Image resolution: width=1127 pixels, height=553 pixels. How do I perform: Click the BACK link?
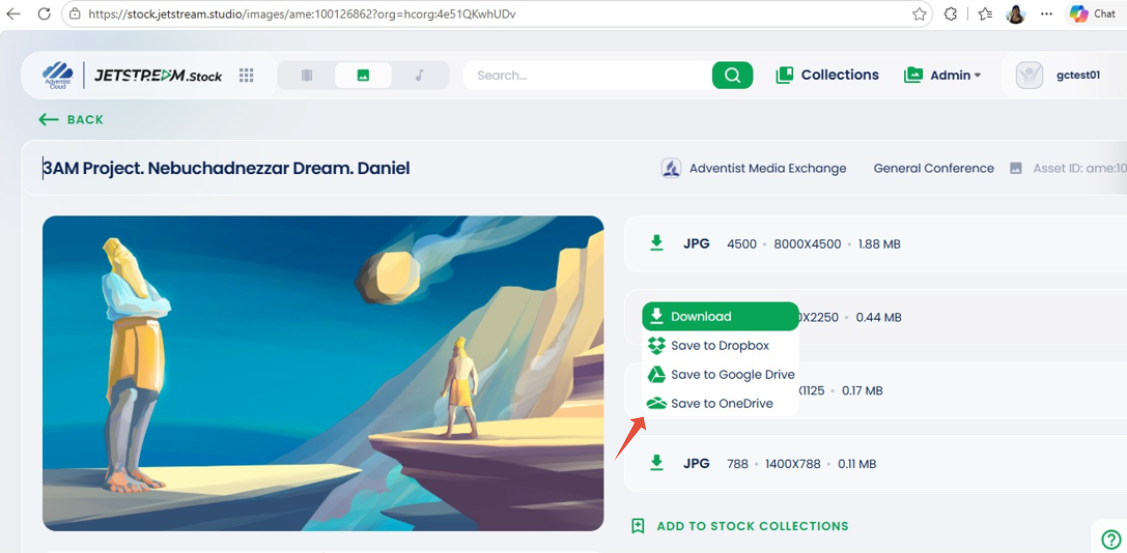click(x=71, y=119)
